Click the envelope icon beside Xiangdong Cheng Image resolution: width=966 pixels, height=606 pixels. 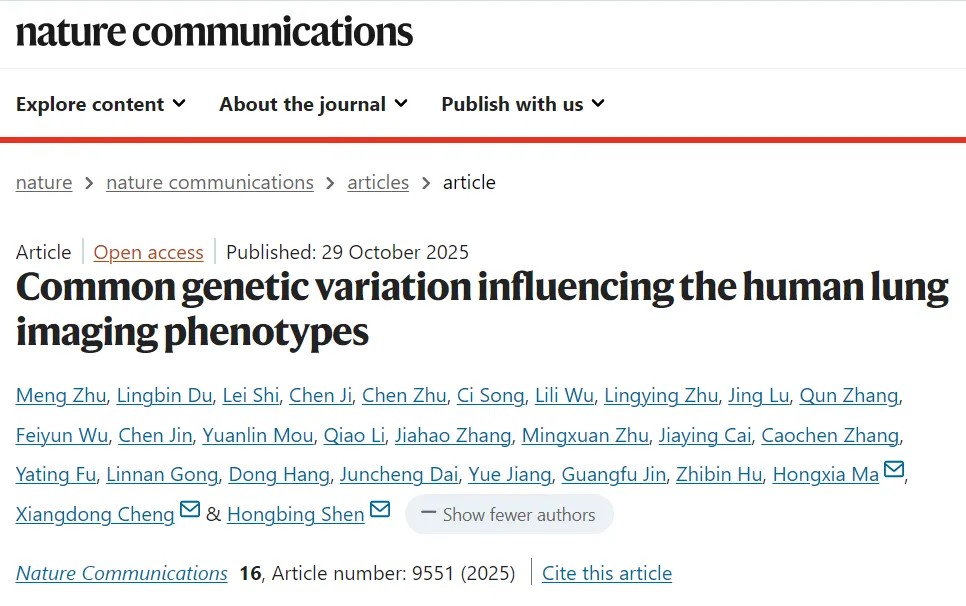(x=190, y=510)
